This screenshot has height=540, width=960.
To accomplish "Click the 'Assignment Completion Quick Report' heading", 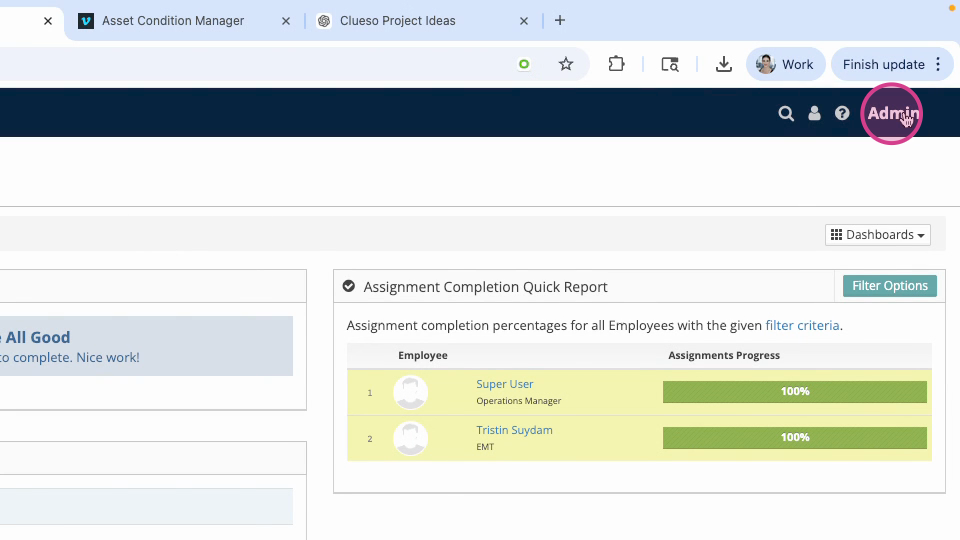I will 486,287.
